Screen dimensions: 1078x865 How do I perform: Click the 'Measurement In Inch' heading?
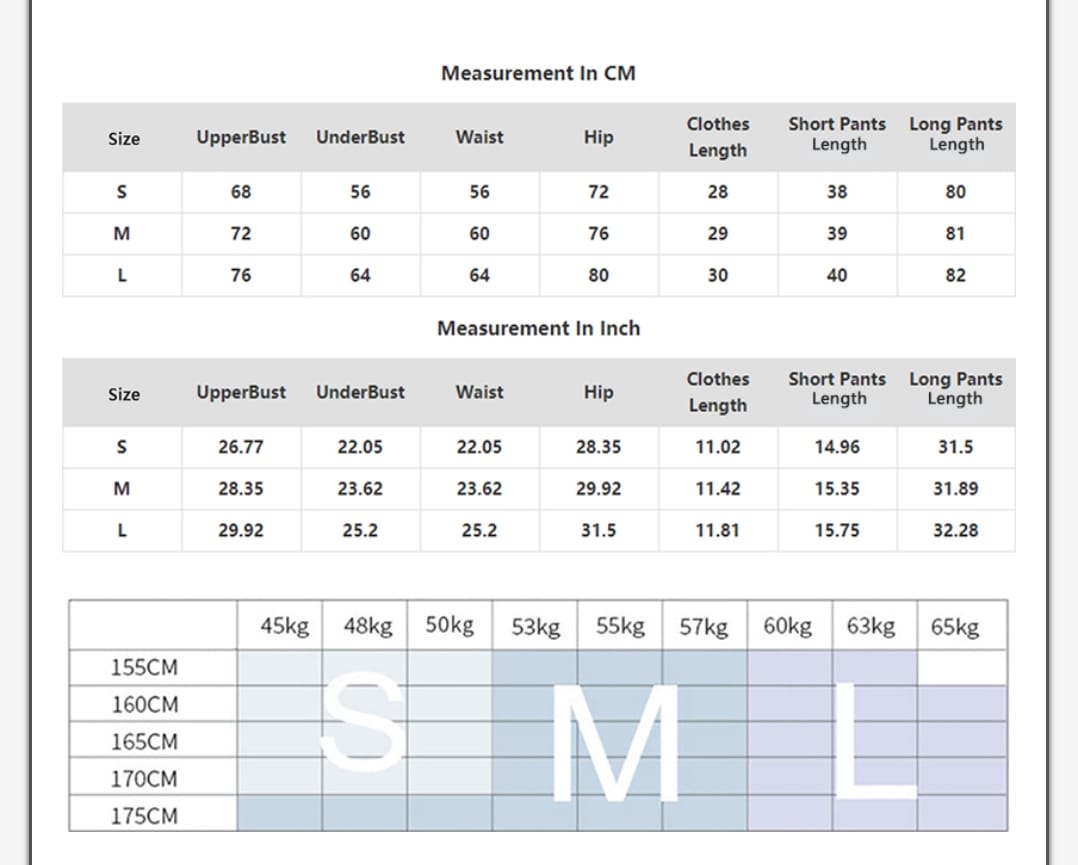[538, 328]
